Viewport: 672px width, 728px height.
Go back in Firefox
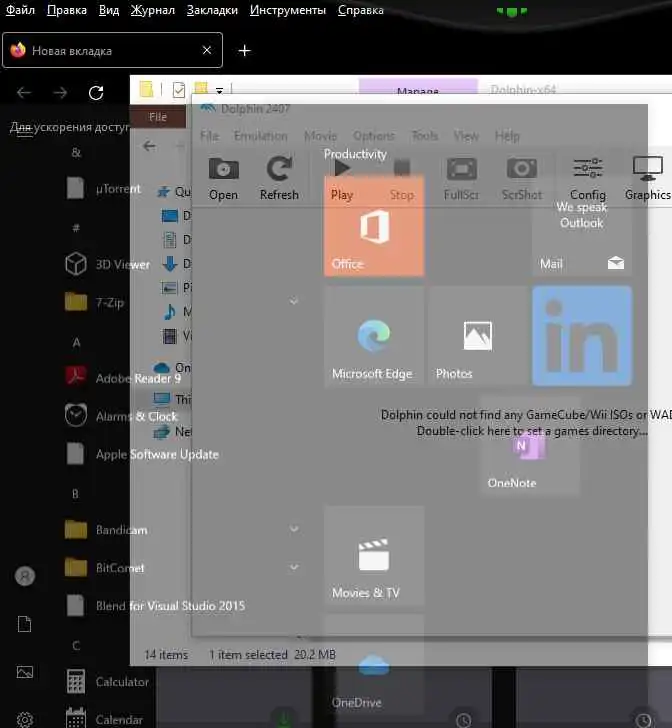[x=24, y=93]
